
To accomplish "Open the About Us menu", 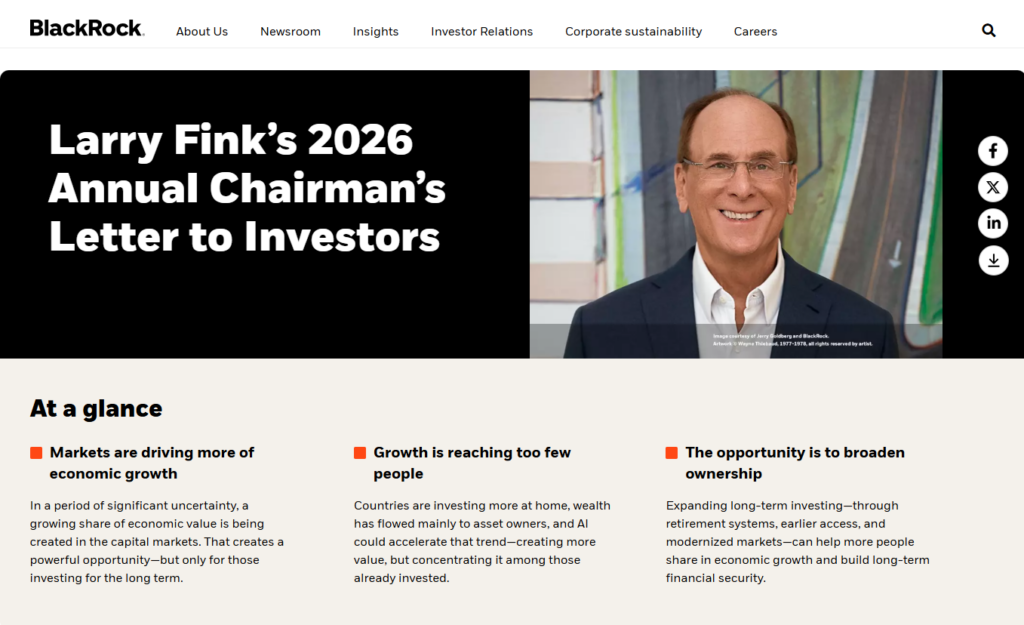I will pyautogui.click(x=202, y=32).
